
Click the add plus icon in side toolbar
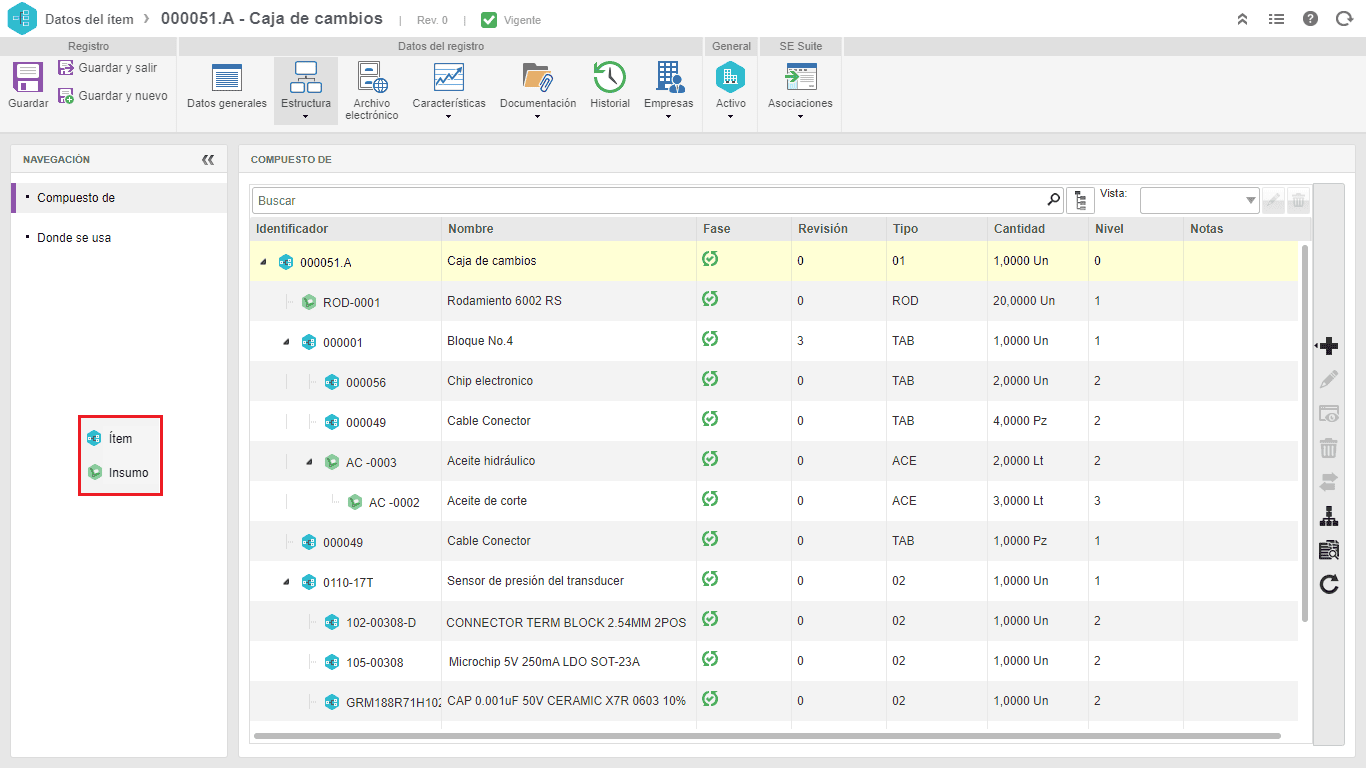tap(1329, 347)
